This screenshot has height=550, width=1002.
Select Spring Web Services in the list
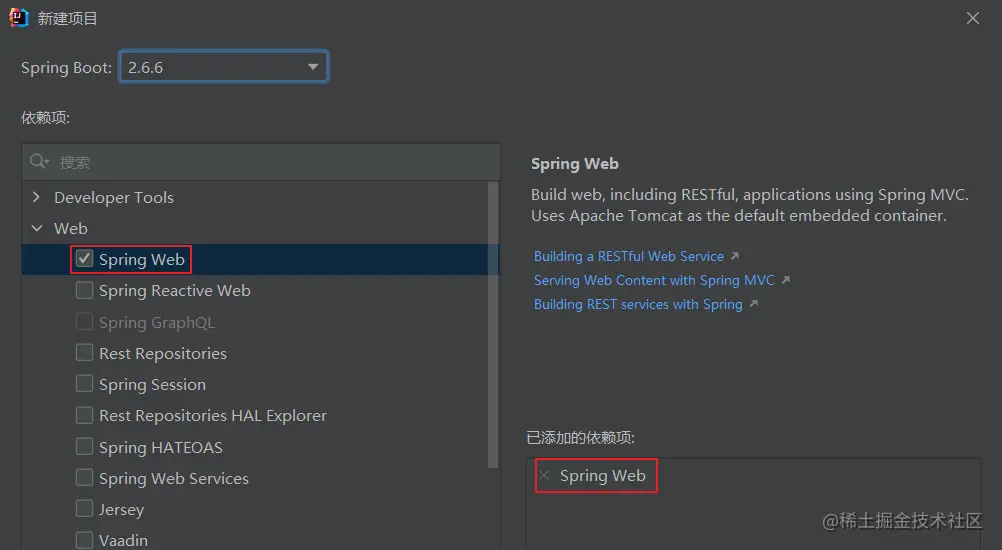click(x=173, y=479)
